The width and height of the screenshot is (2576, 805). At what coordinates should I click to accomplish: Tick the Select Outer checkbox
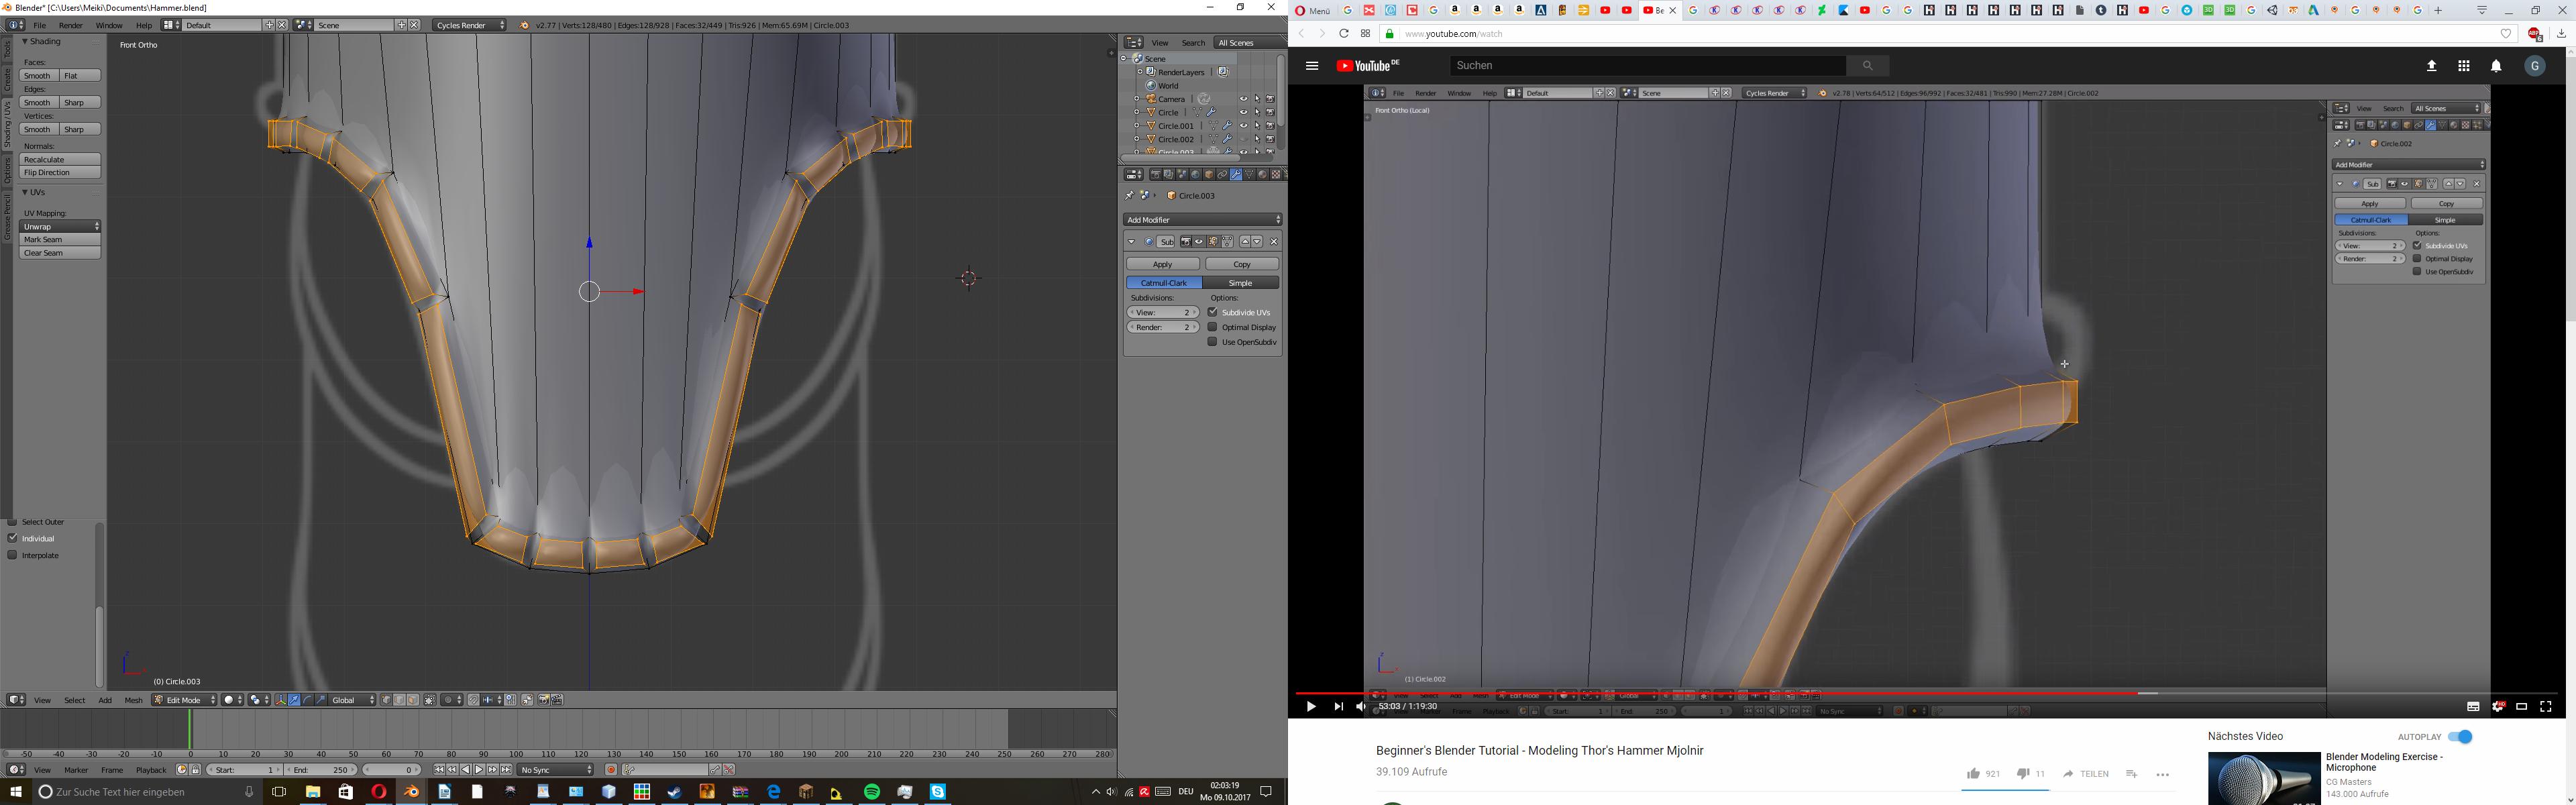point(12,522)
